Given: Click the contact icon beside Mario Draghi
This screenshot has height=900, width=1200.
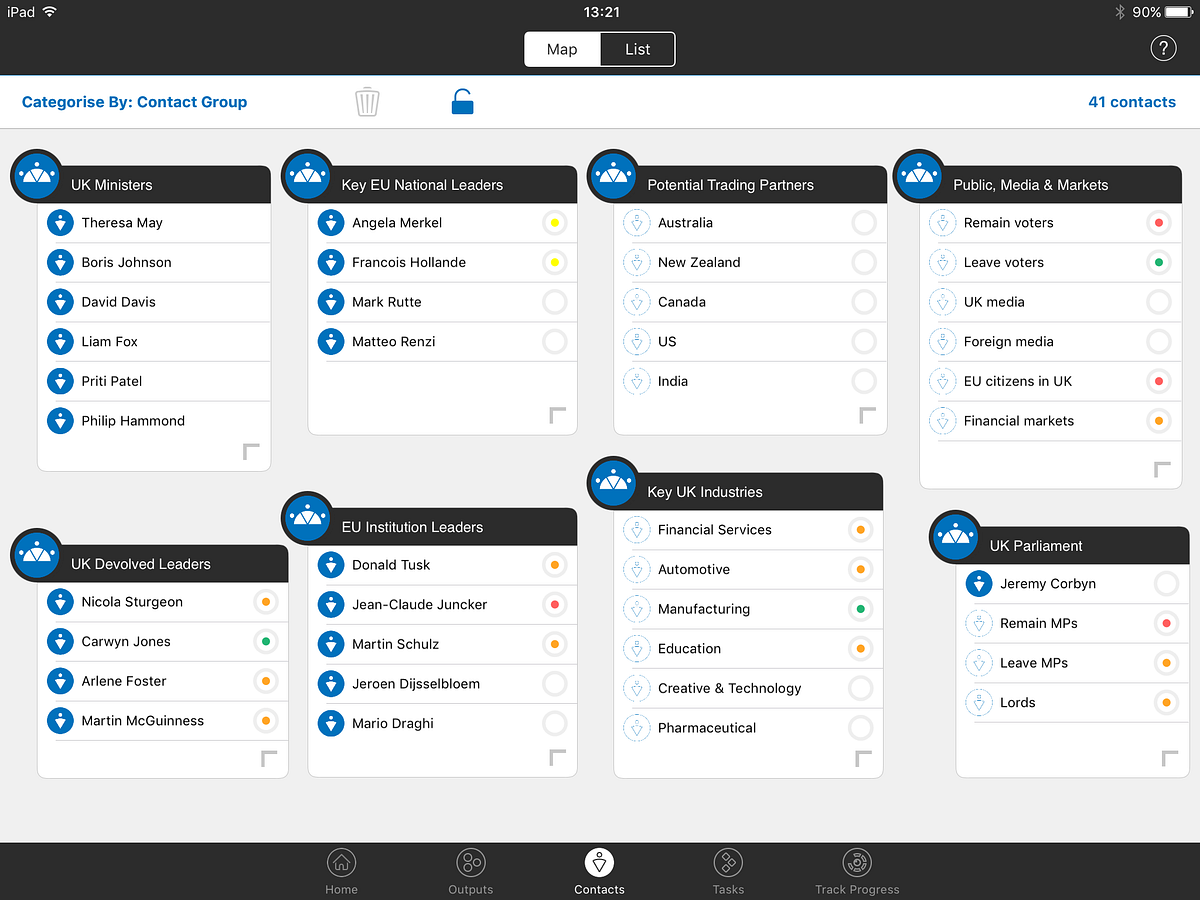Looking at the screenshot, I should [x=331, y=723].
